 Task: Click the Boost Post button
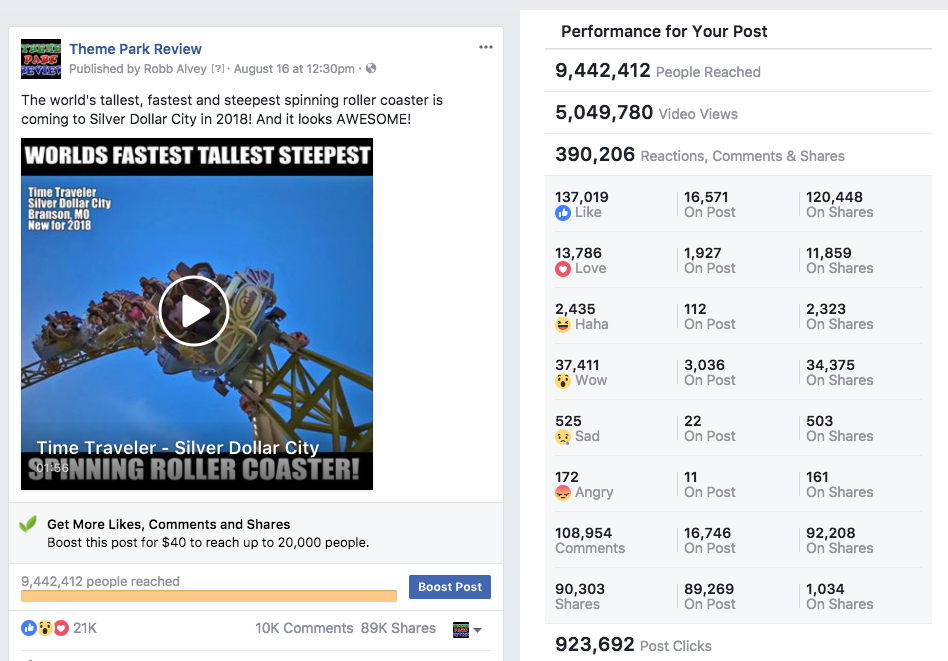click(450, 587)
